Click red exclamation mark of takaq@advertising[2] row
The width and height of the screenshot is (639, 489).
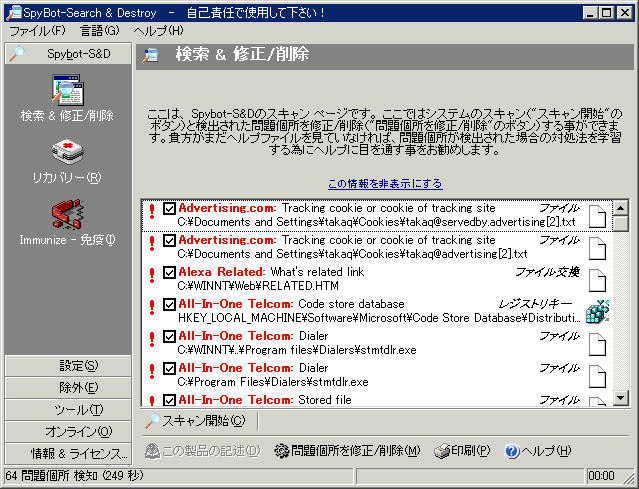point(152,243)
